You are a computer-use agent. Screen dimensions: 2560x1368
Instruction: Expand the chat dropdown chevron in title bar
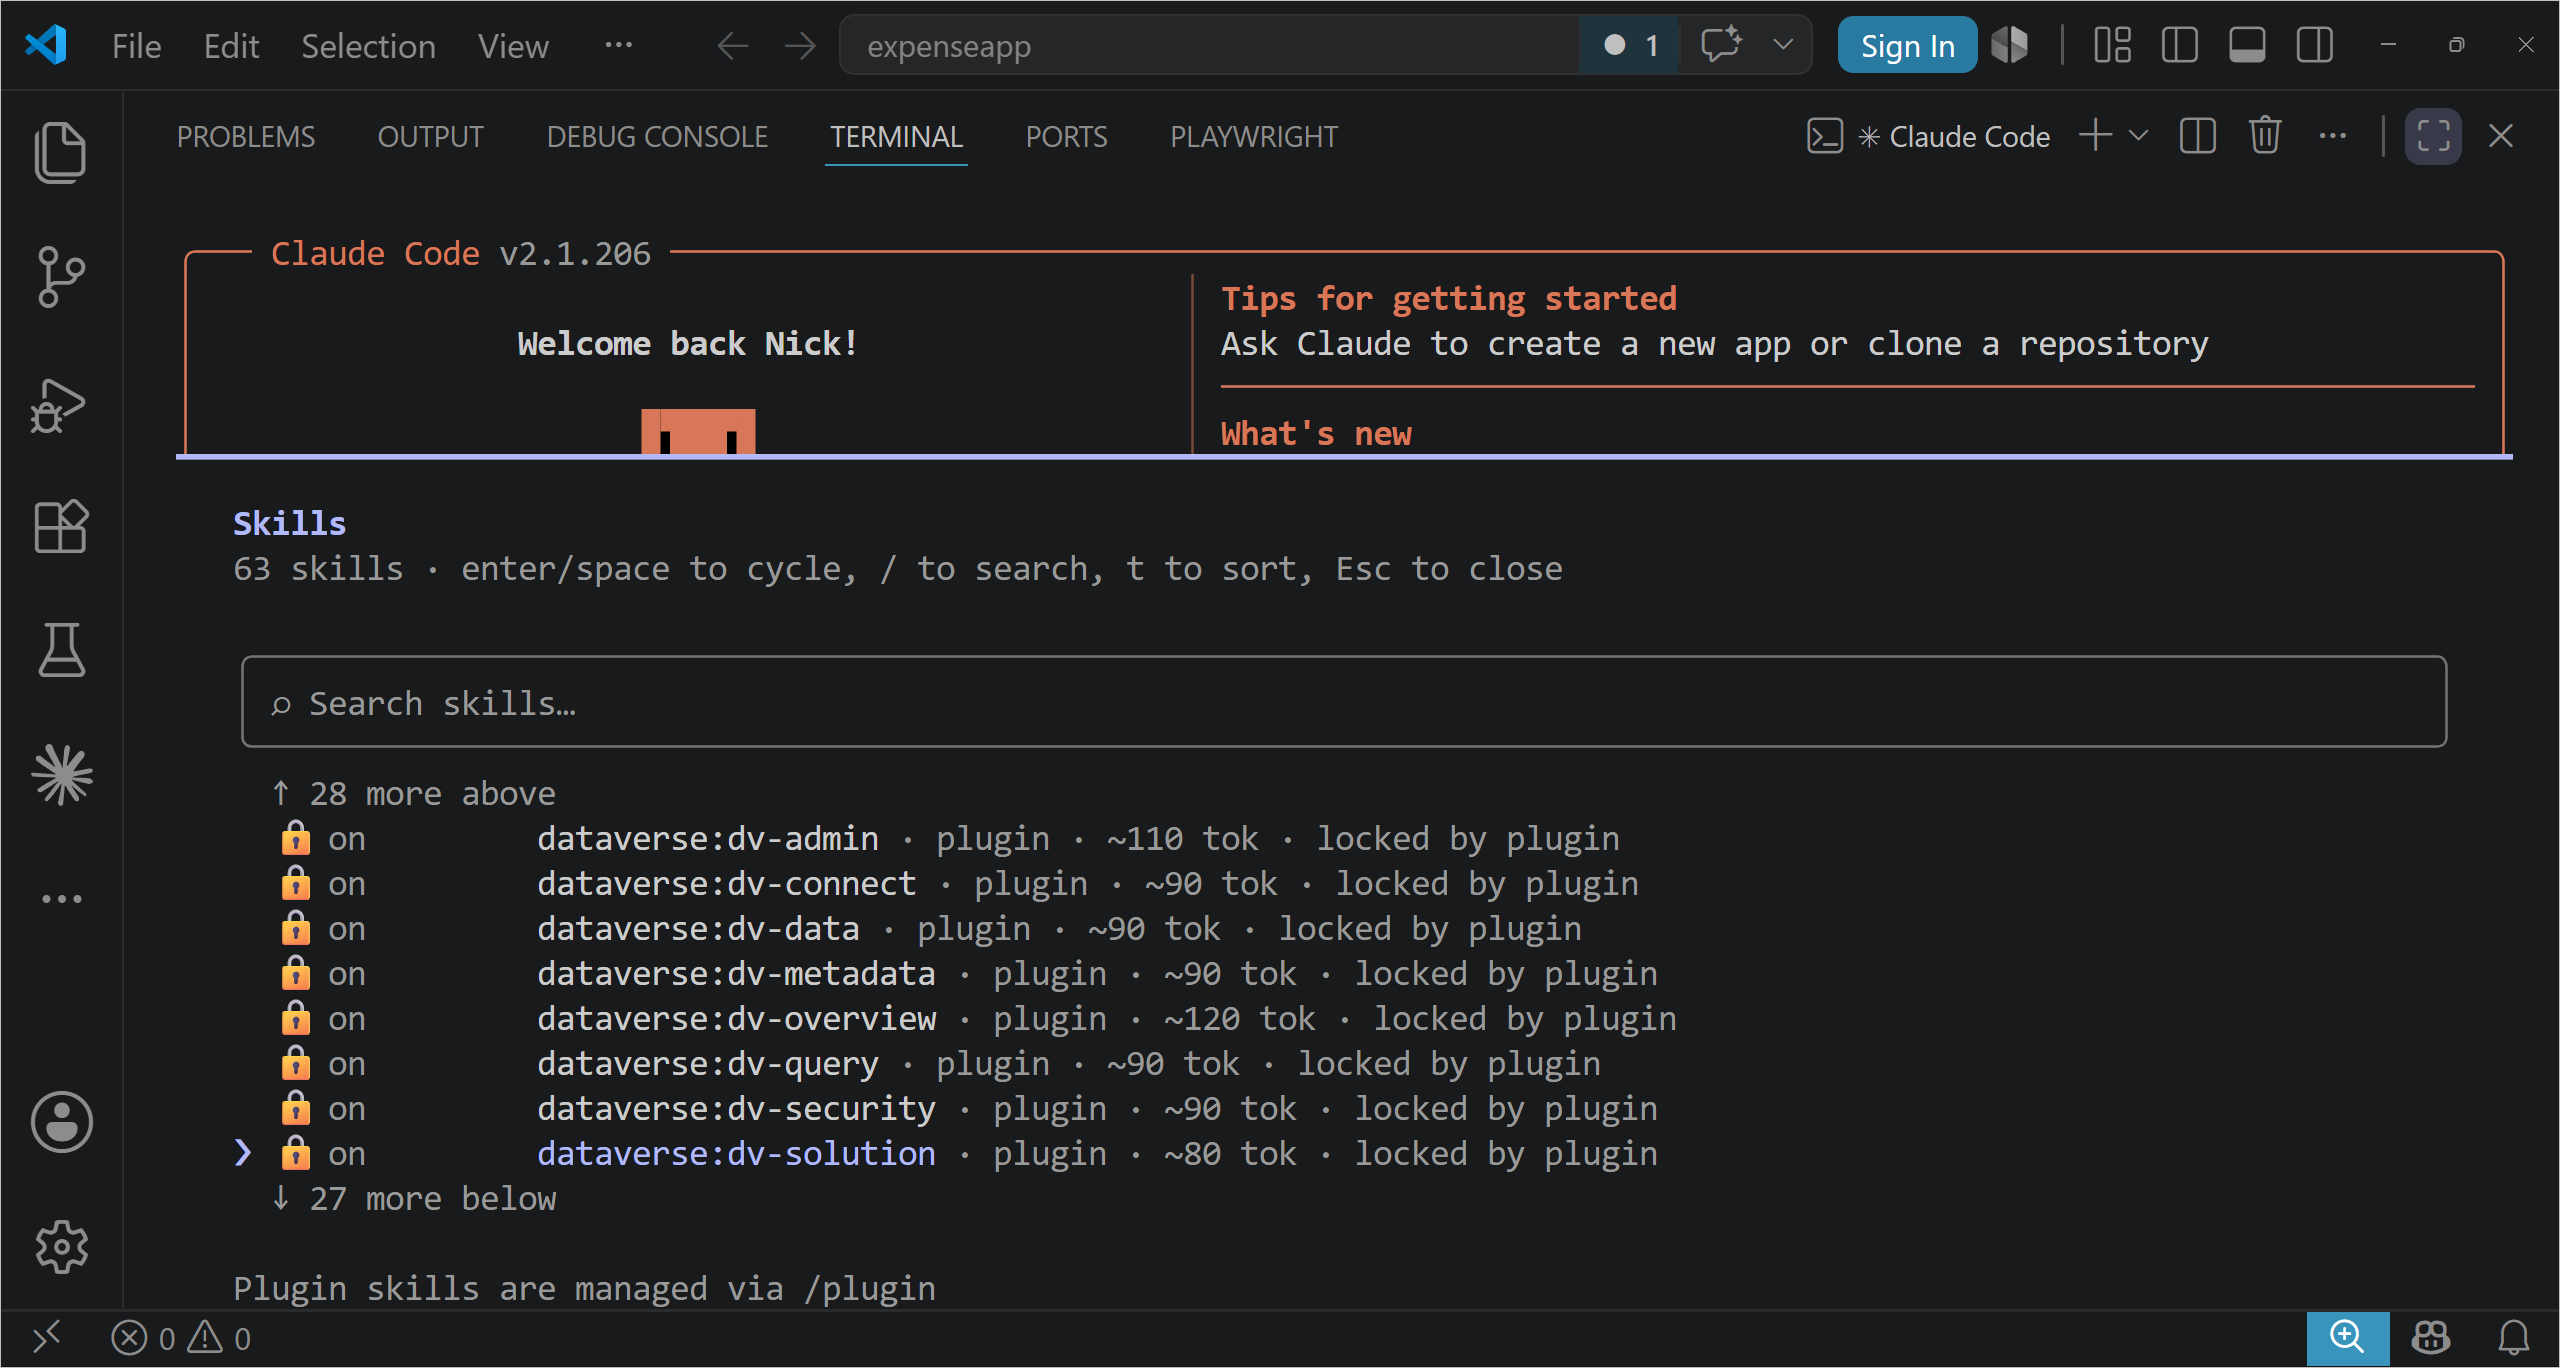(x=1782, y=45)
